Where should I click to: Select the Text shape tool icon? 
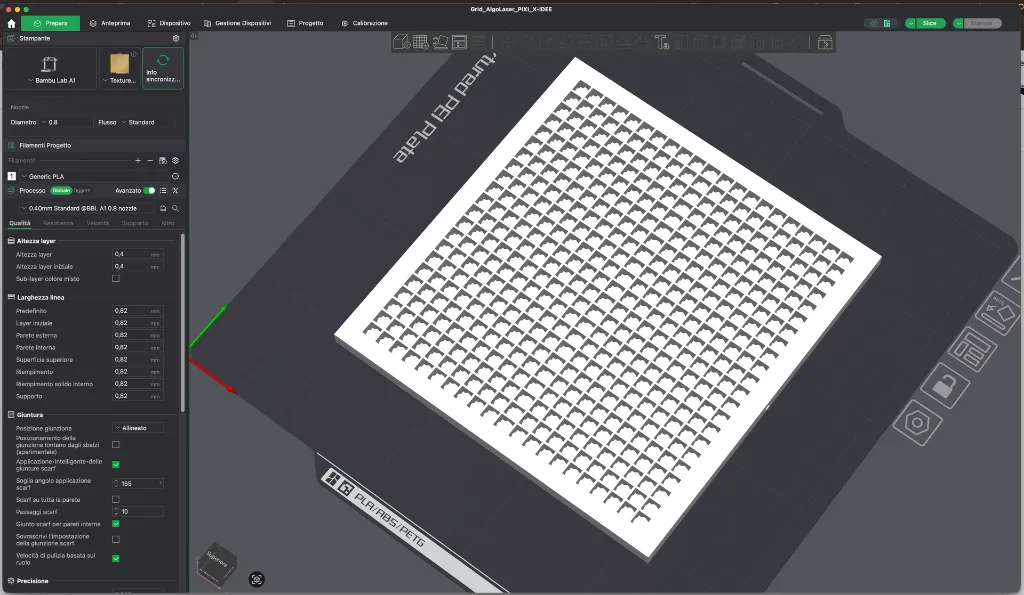pos(661,42)
